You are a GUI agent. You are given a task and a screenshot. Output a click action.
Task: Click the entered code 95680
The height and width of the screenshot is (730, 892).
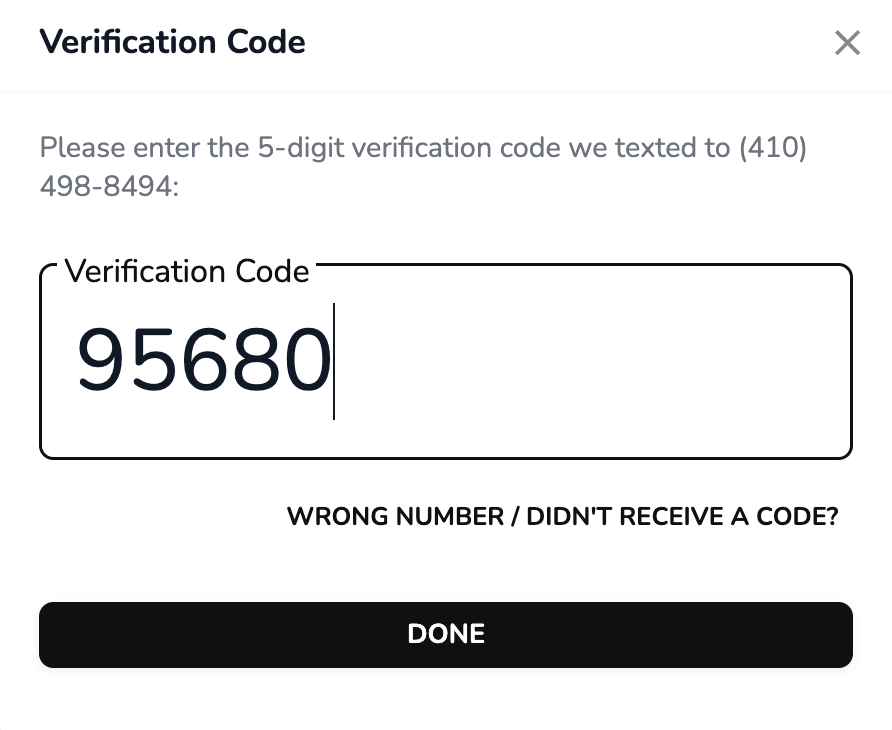click(204, 362)
